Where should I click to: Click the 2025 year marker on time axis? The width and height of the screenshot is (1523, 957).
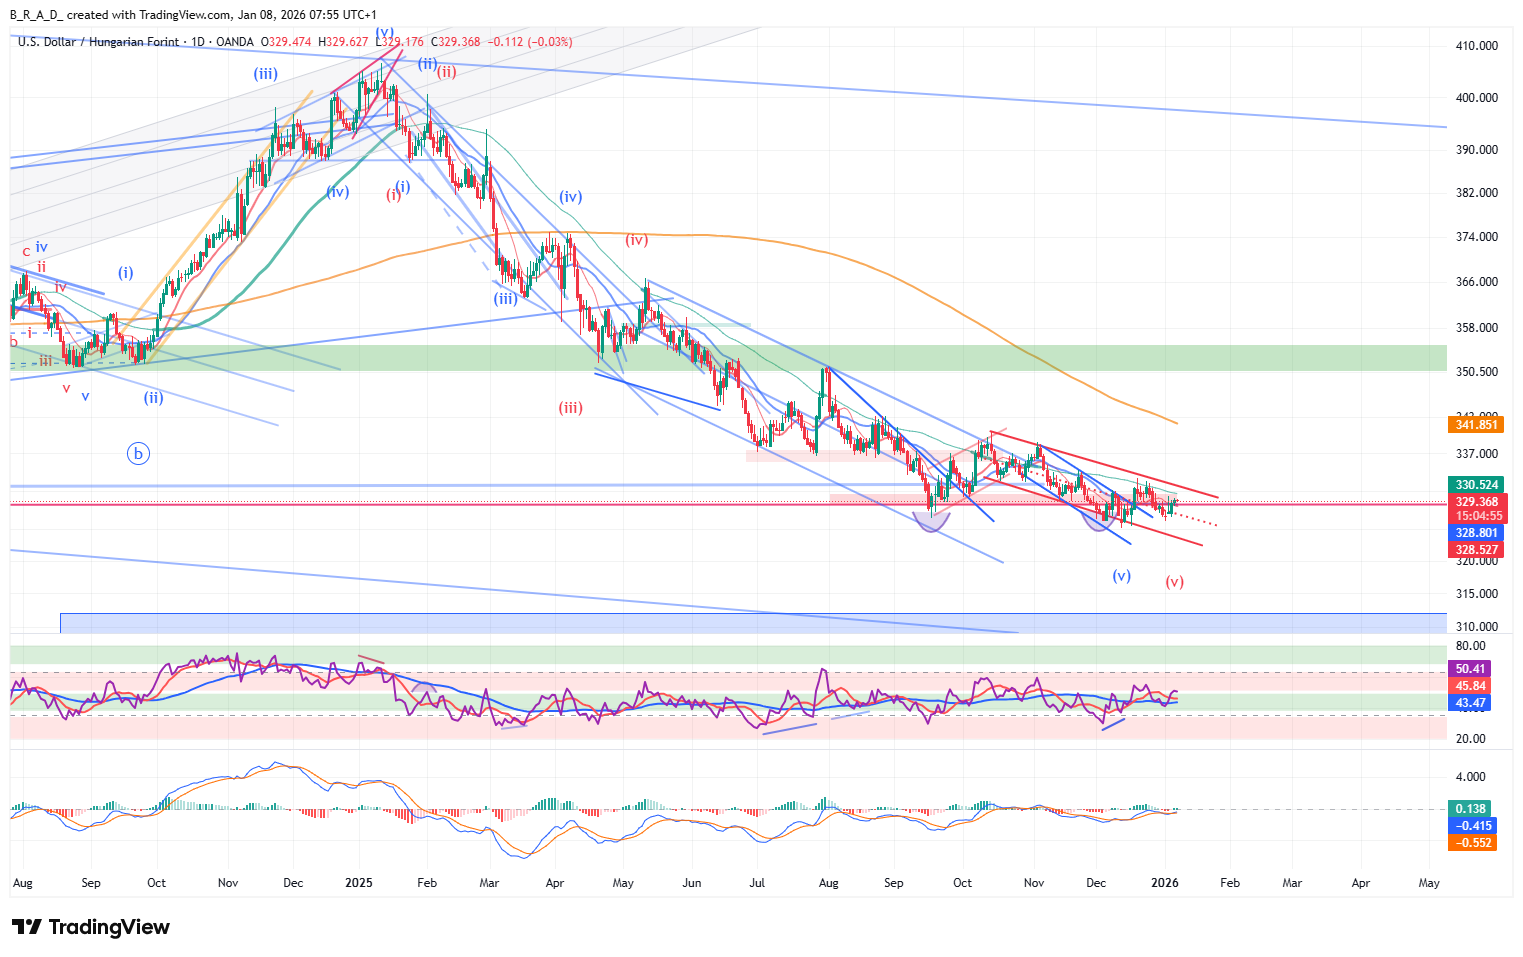pos(358,883)
